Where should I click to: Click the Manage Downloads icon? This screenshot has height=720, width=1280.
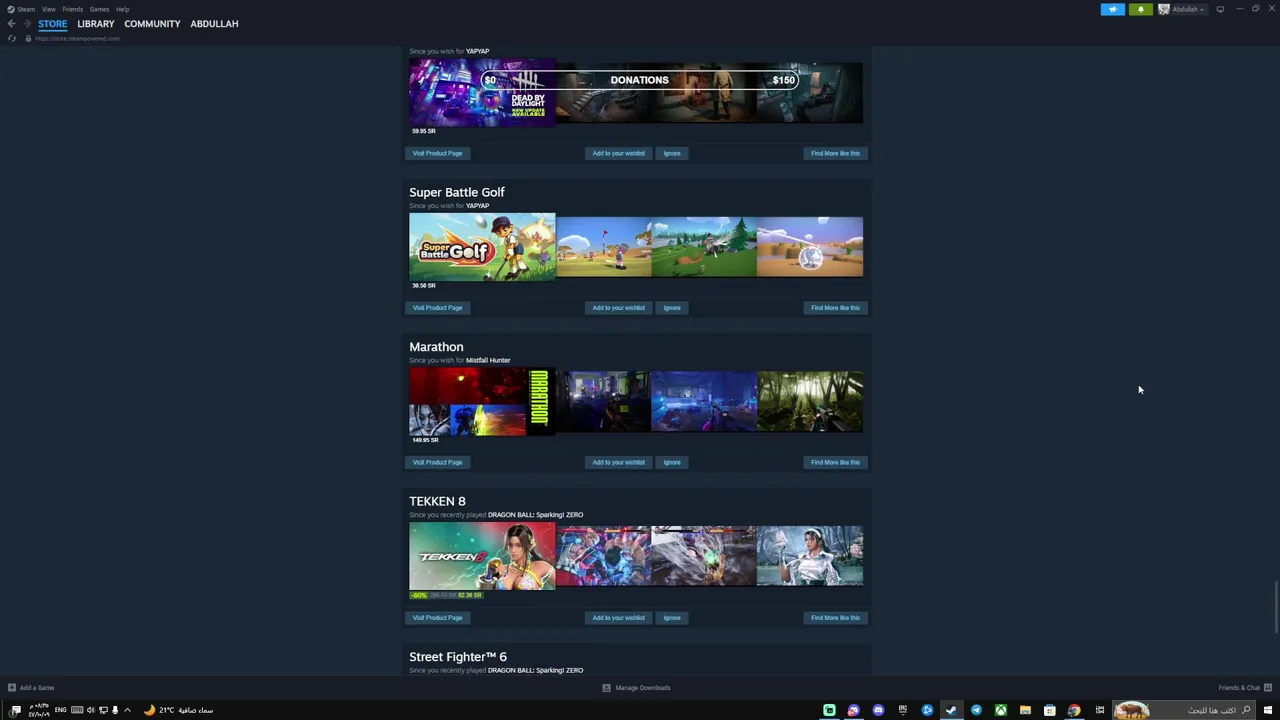[606, 687]
